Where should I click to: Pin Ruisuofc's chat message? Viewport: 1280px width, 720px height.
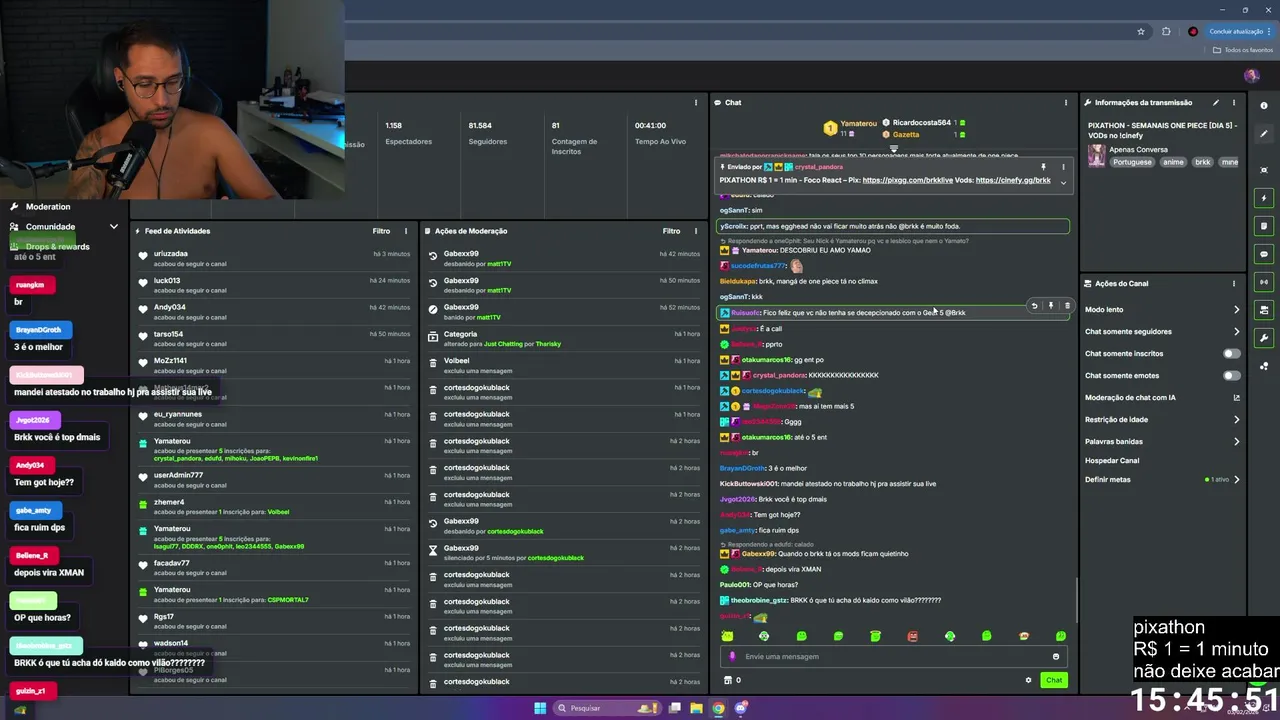point(1050,306)
